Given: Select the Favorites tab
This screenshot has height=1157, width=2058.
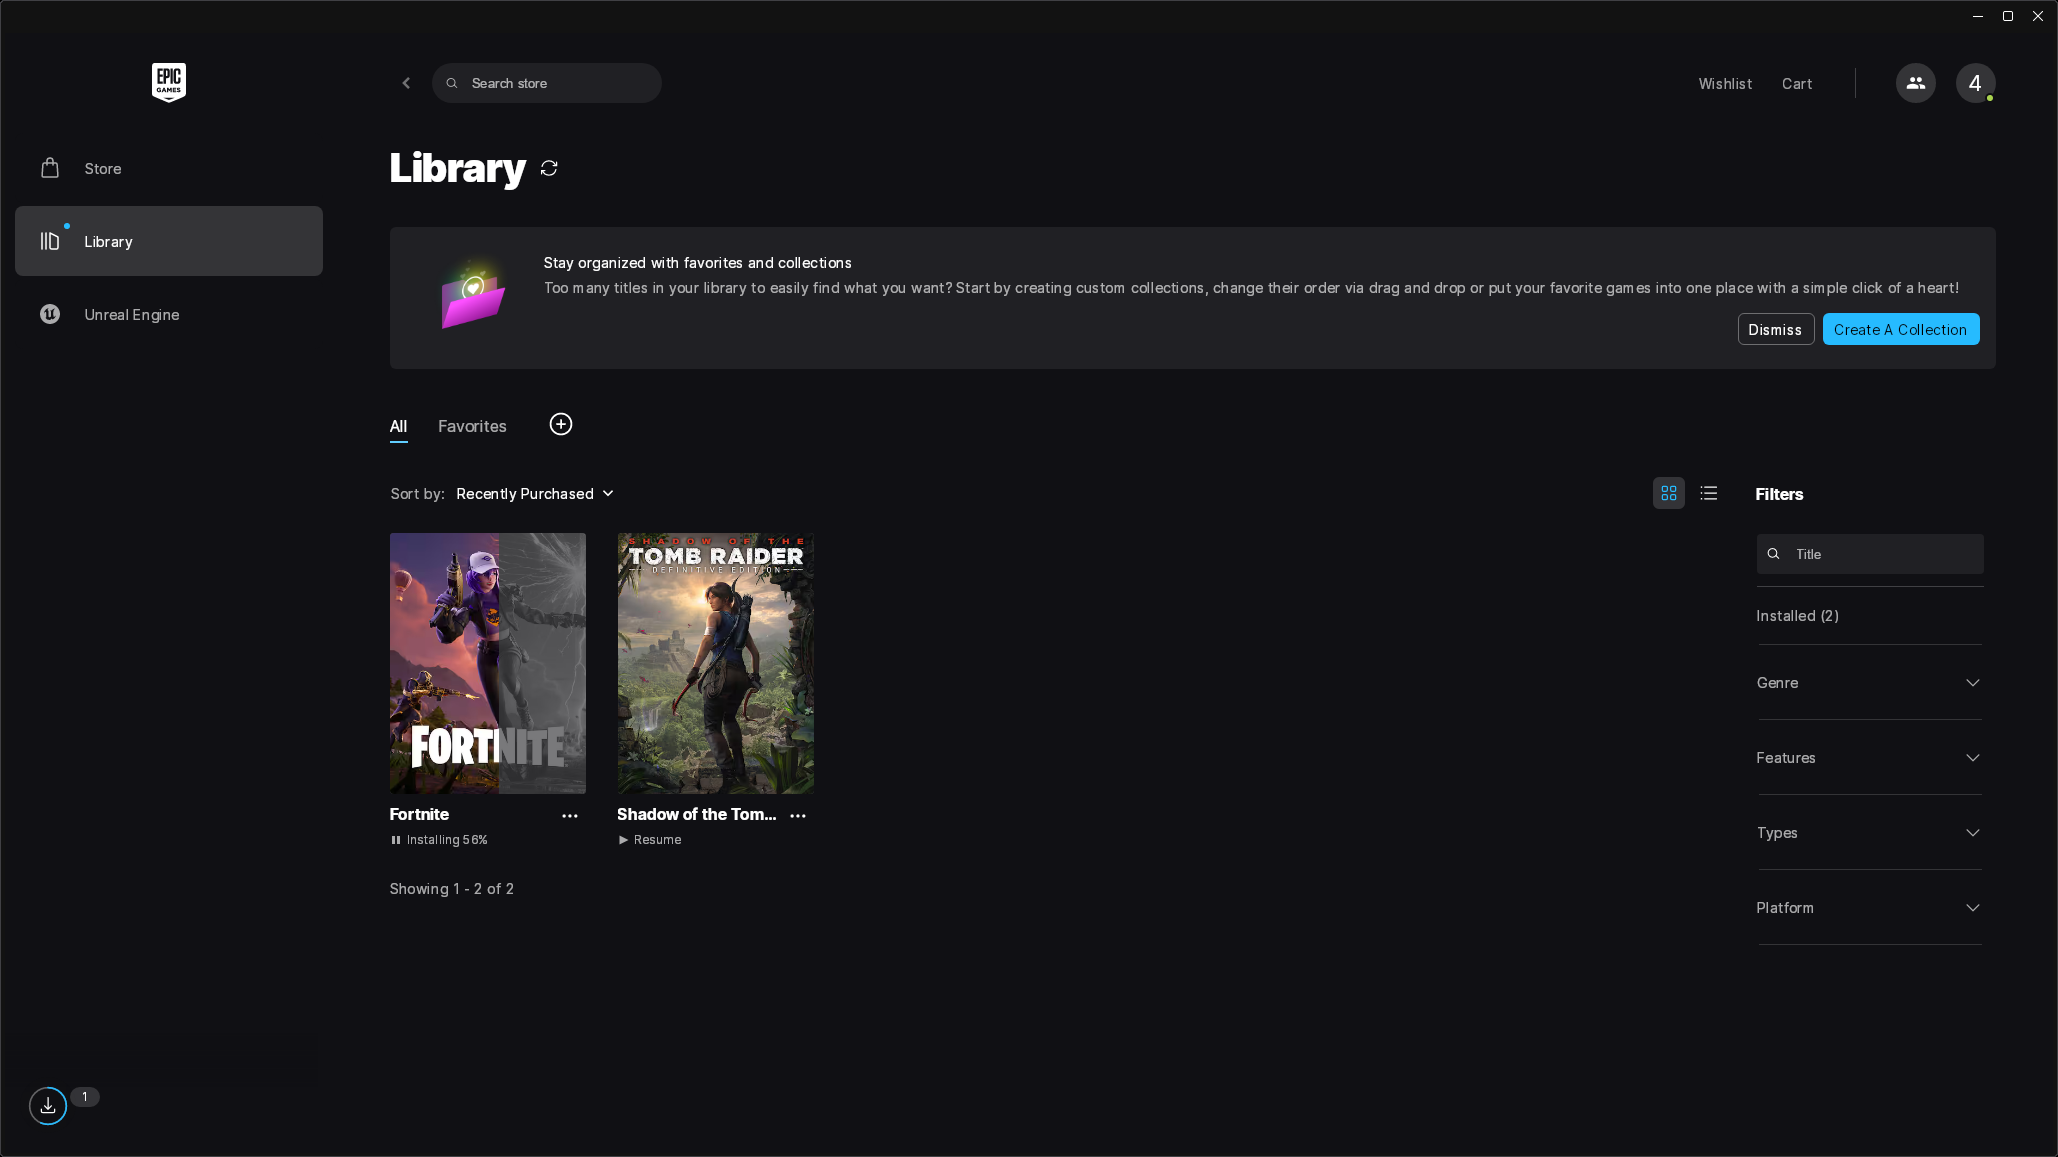Looking at the screenshot, I should (472, 426).
